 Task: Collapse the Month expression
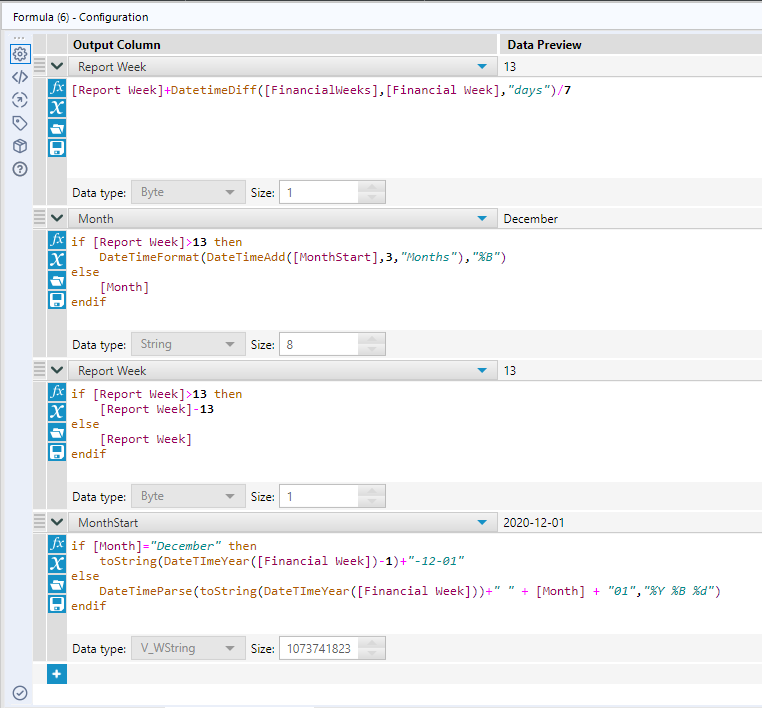coord(57,218)
